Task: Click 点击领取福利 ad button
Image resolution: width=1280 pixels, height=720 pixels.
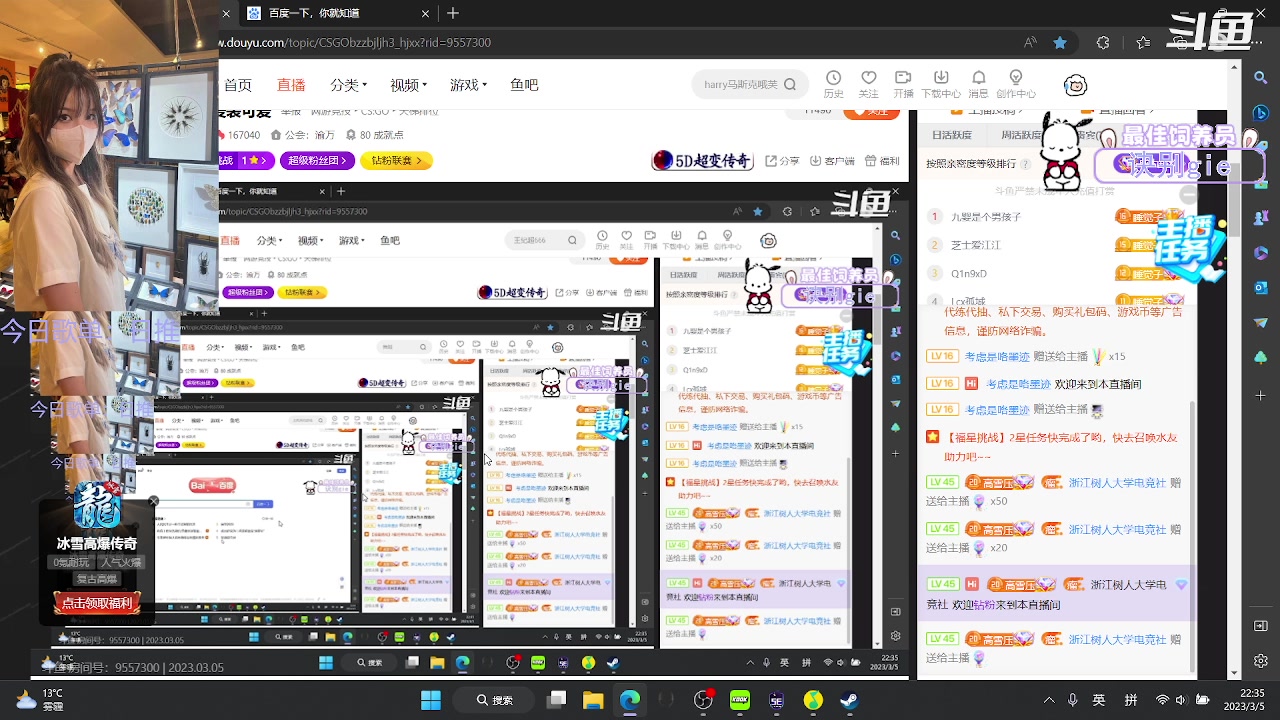Action: [97, 603]
